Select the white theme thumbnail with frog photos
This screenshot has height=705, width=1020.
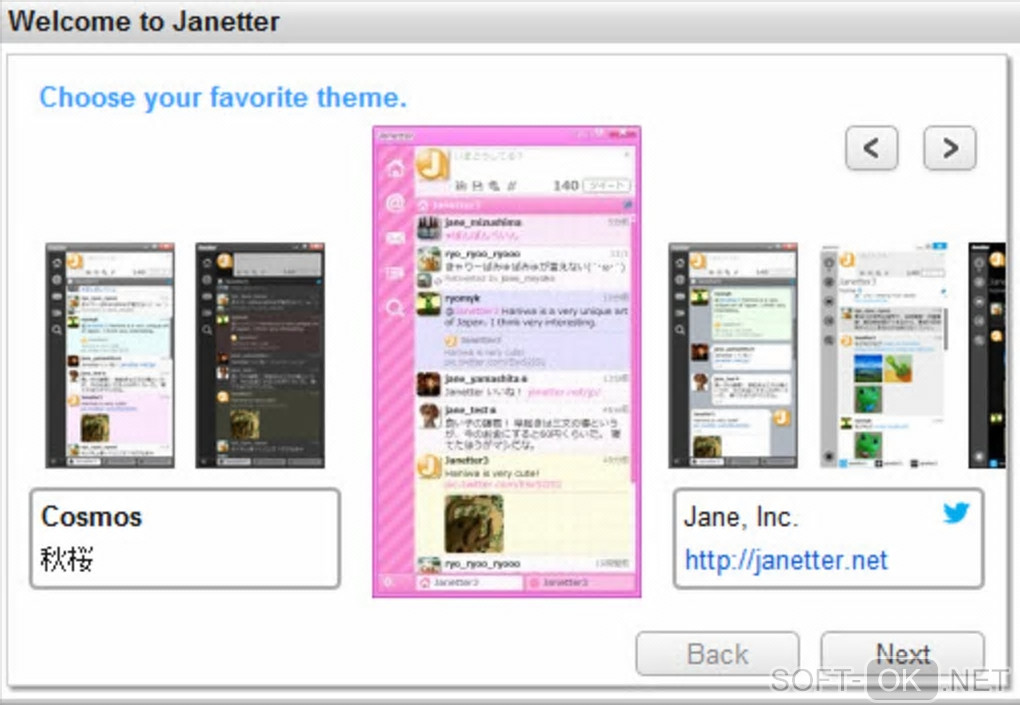tap(883, 355)
